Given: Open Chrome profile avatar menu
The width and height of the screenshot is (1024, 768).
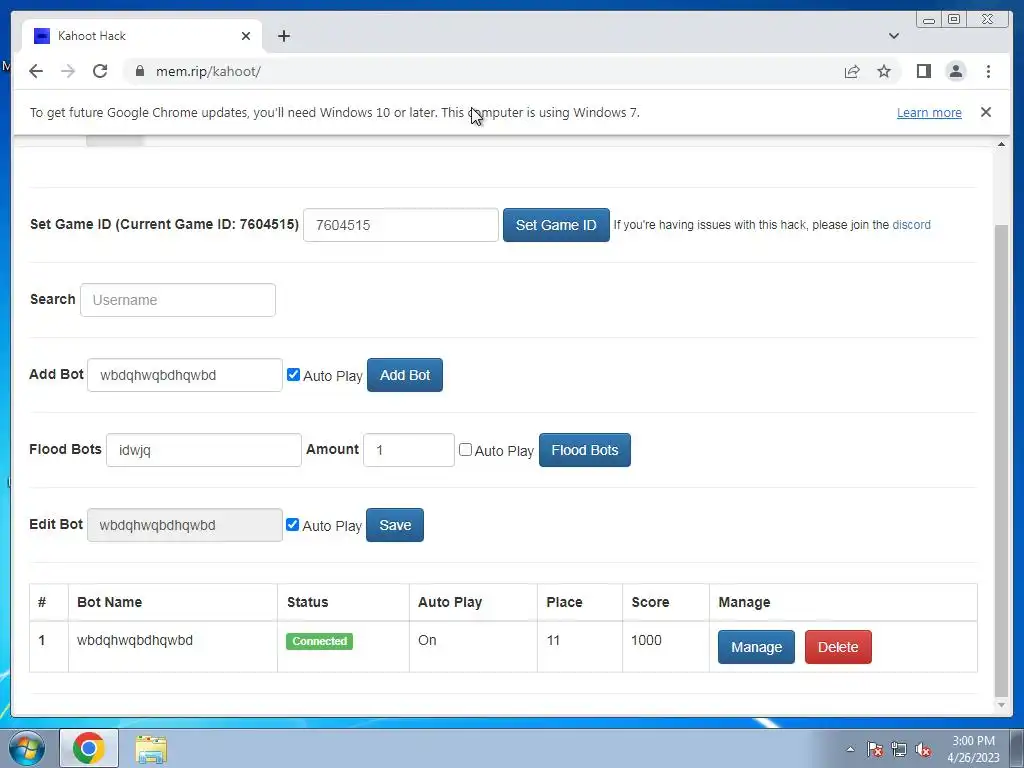Looking at the screenshot, I should (x=956, y=71).
